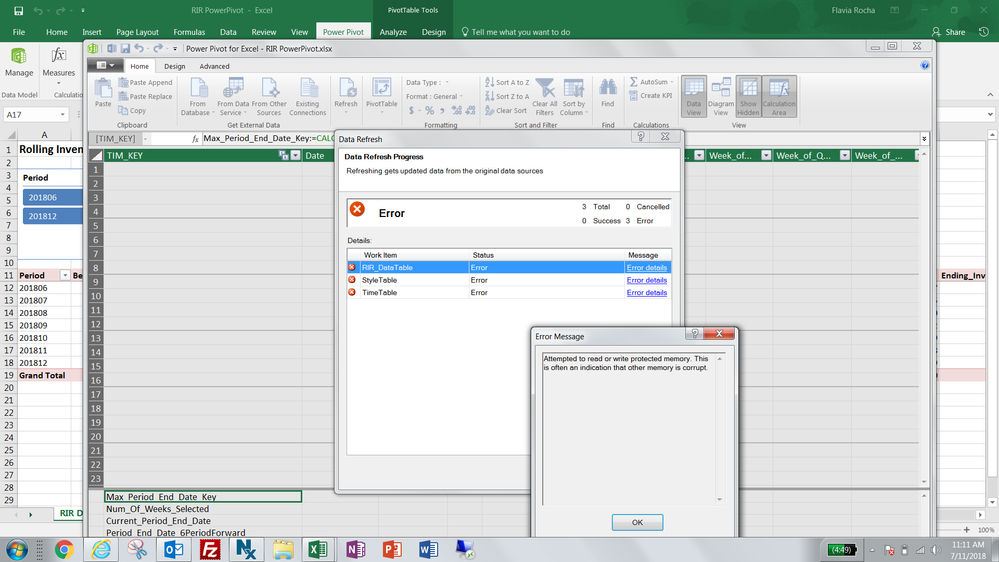Click Tell me what you want field

515,32
